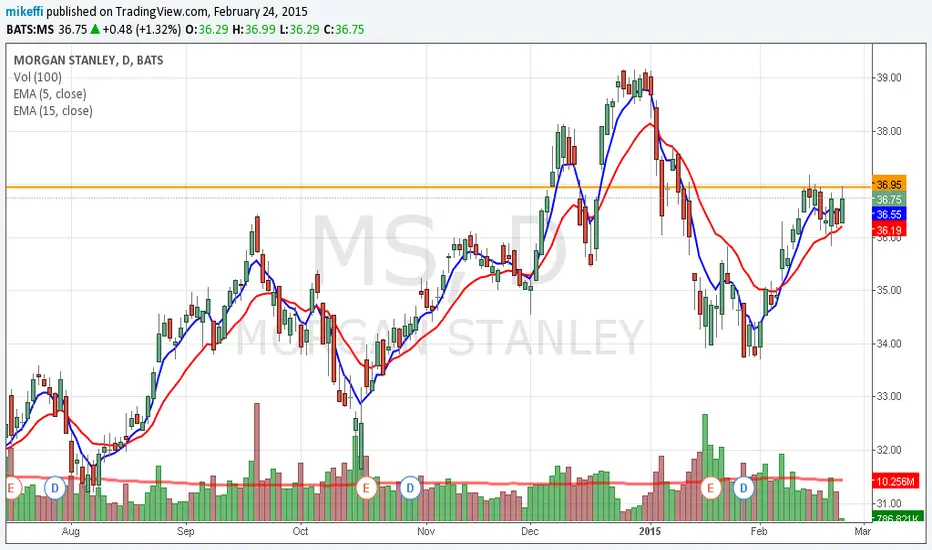Click the 'Vol (100)' indicator legend

pyautogui.click(x=37, y=77)
